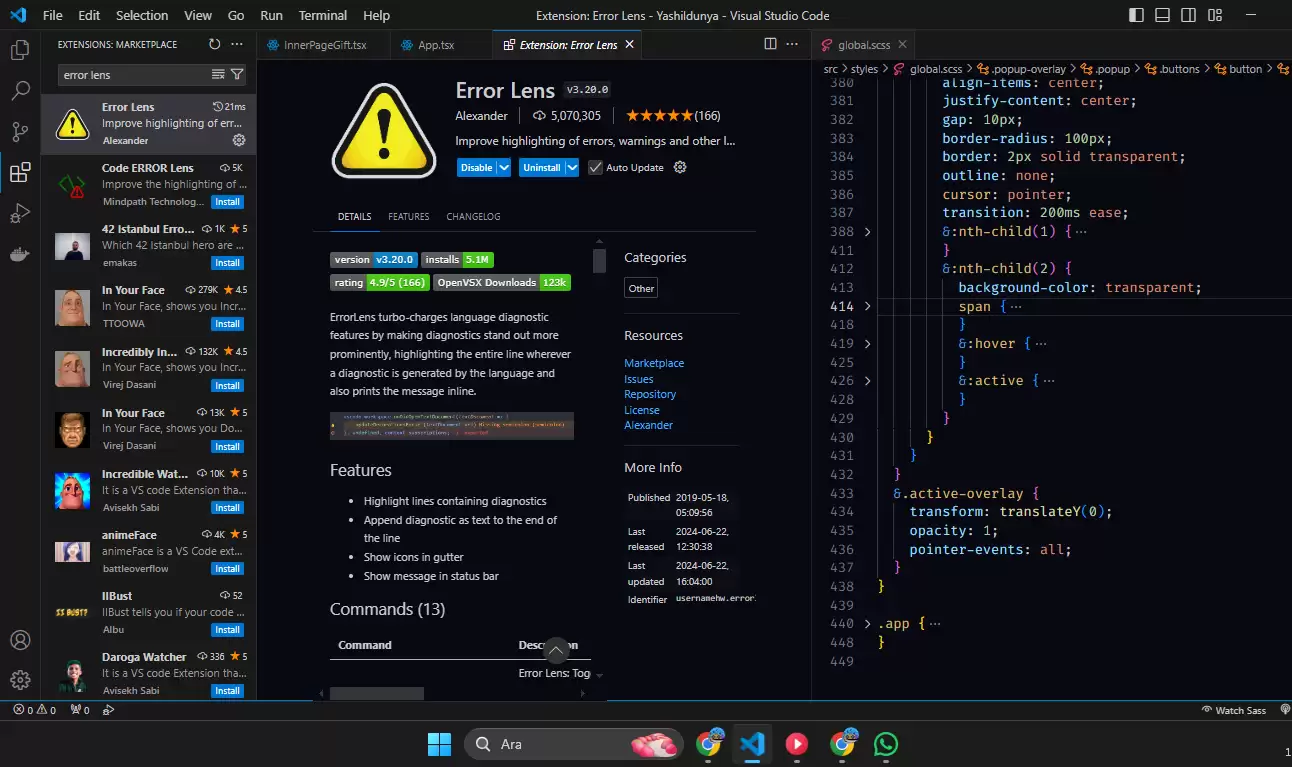Split the editor to the right

[770, 44]
